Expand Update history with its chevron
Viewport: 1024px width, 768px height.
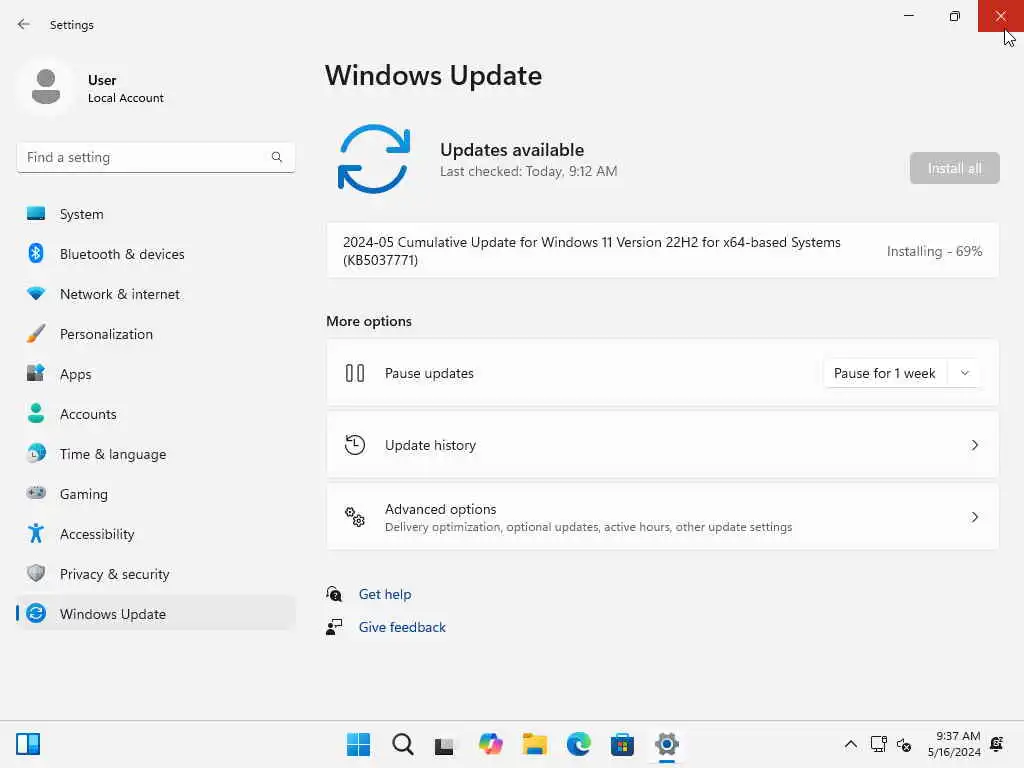point(974,445)
